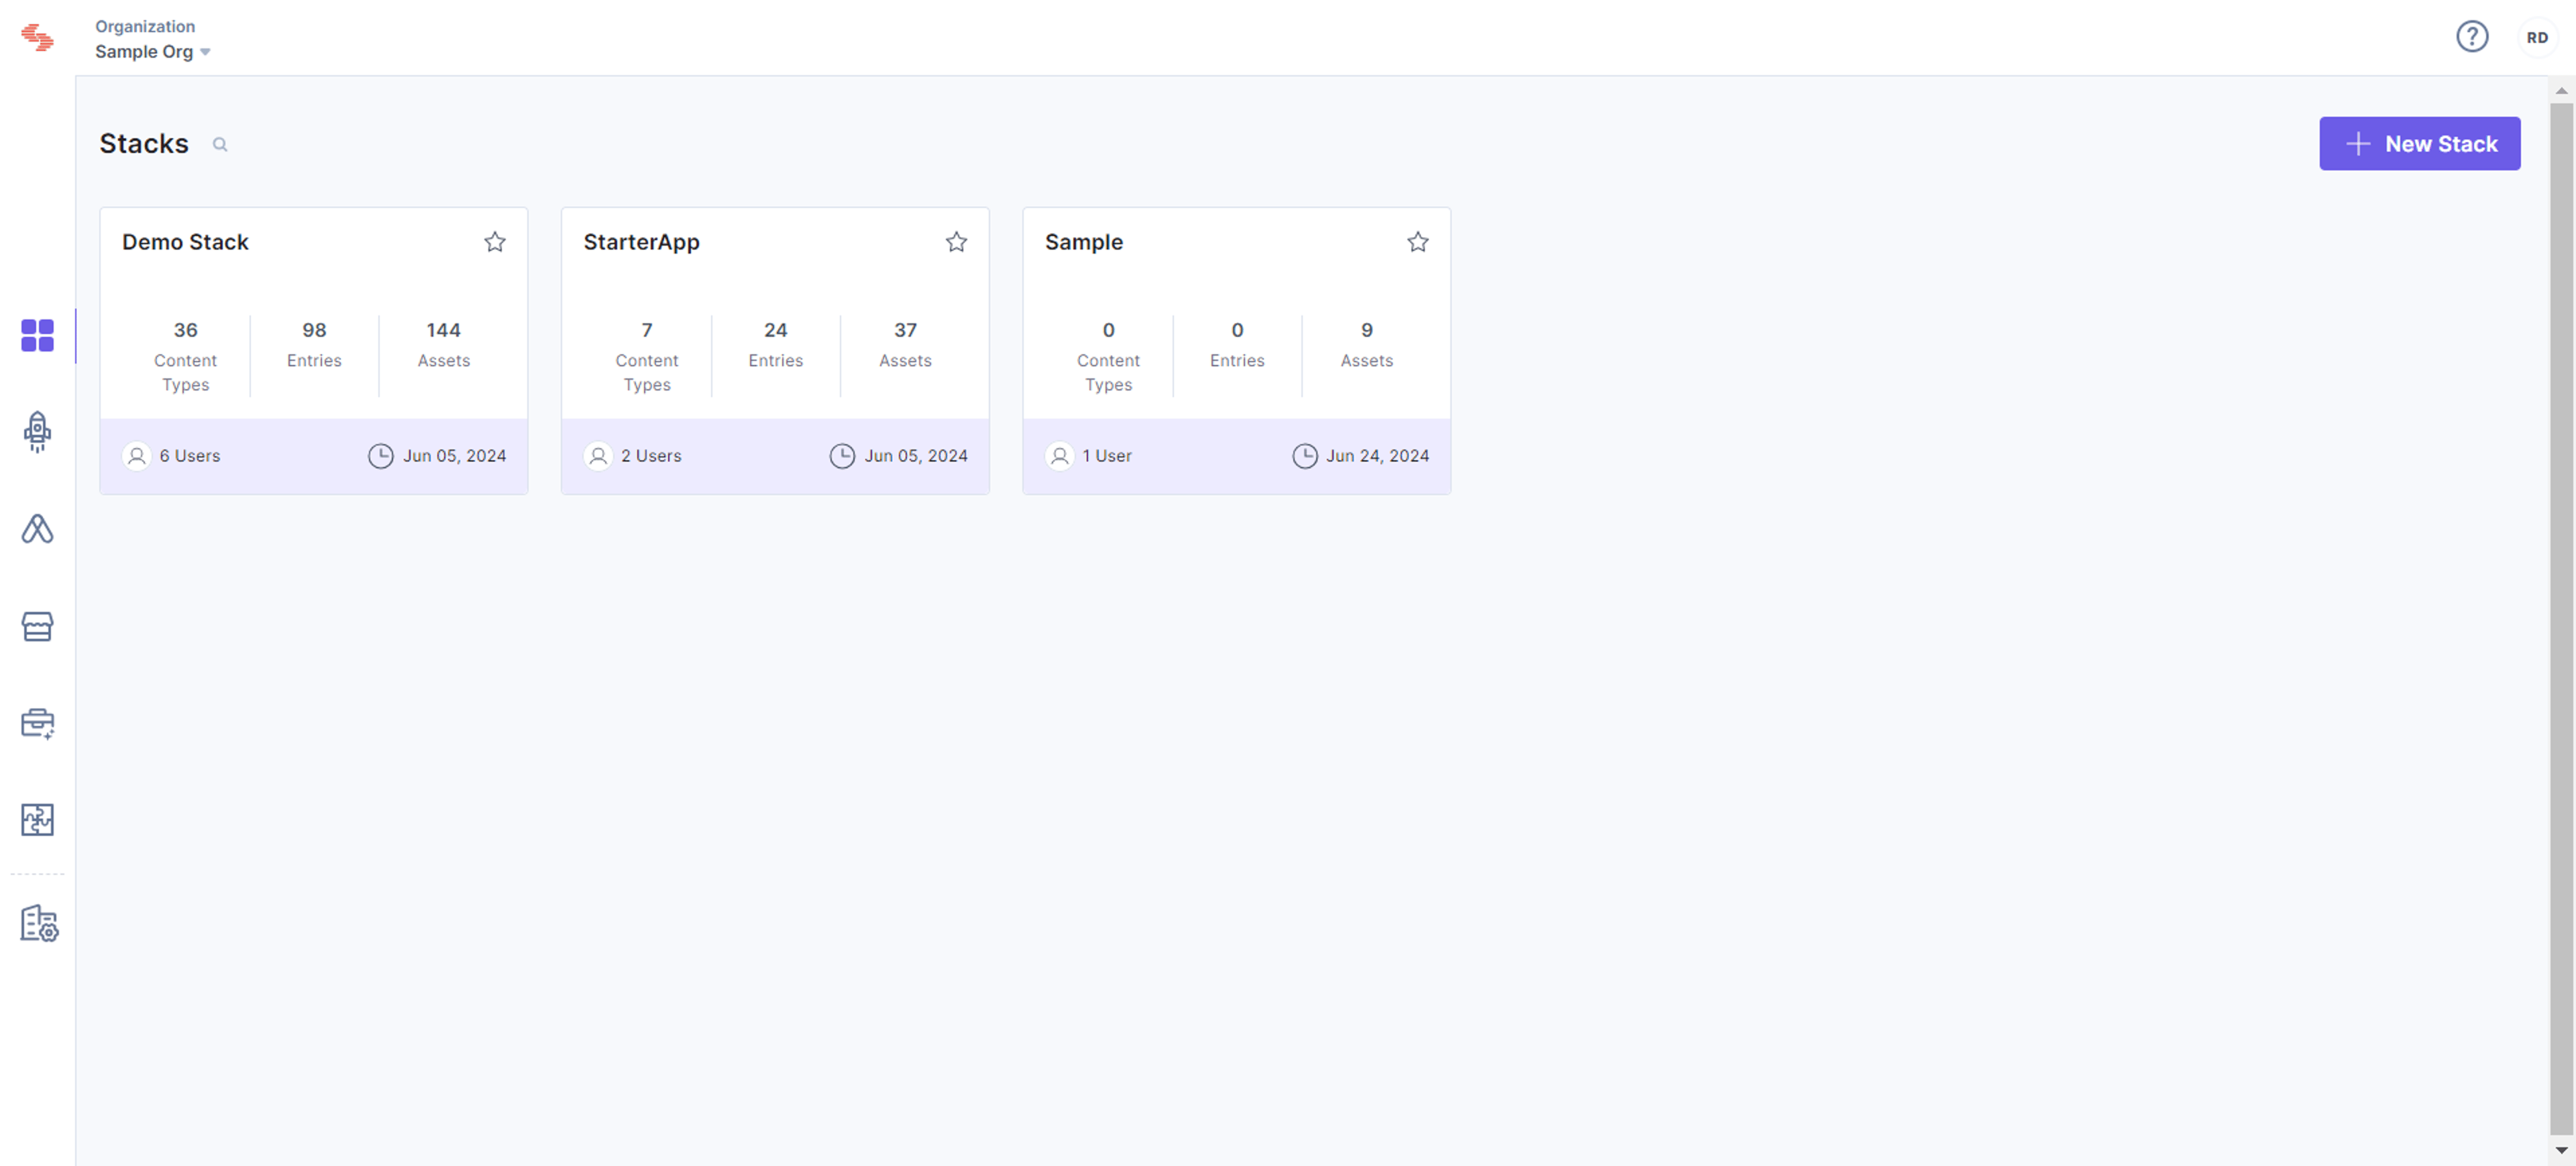Click the 6 Users label
The image size is (2576, 1166).
coord(190,456)
